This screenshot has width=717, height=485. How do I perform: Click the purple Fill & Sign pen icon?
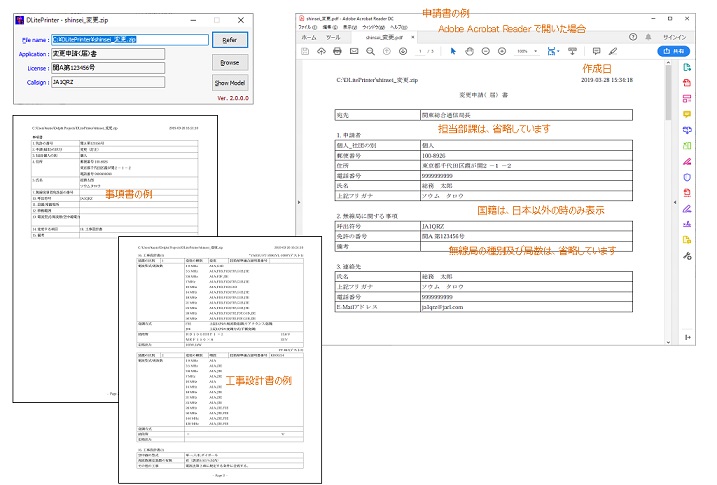point(687,209)
